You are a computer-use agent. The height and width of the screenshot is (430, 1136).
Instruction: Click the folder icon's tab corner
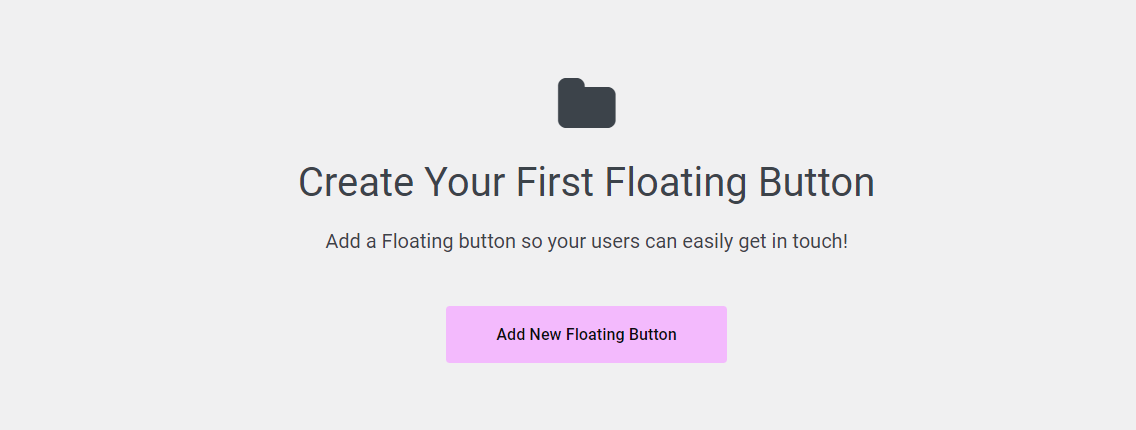(571, 84)
